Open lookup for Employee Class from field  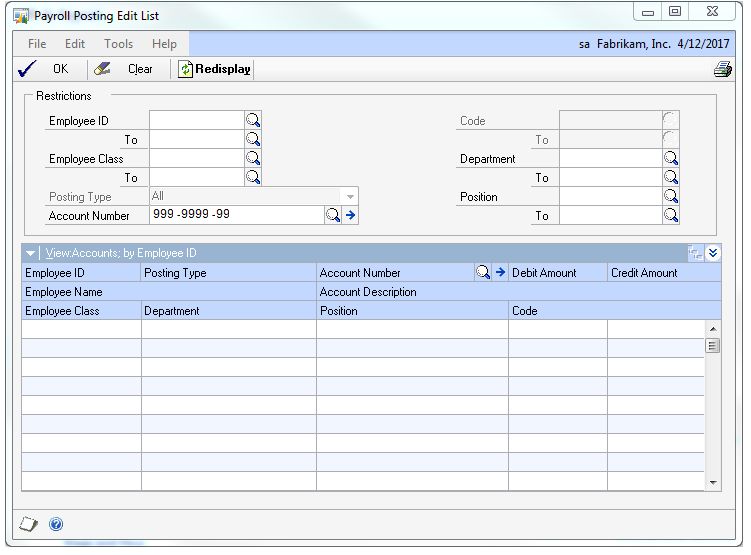point(253,158)
